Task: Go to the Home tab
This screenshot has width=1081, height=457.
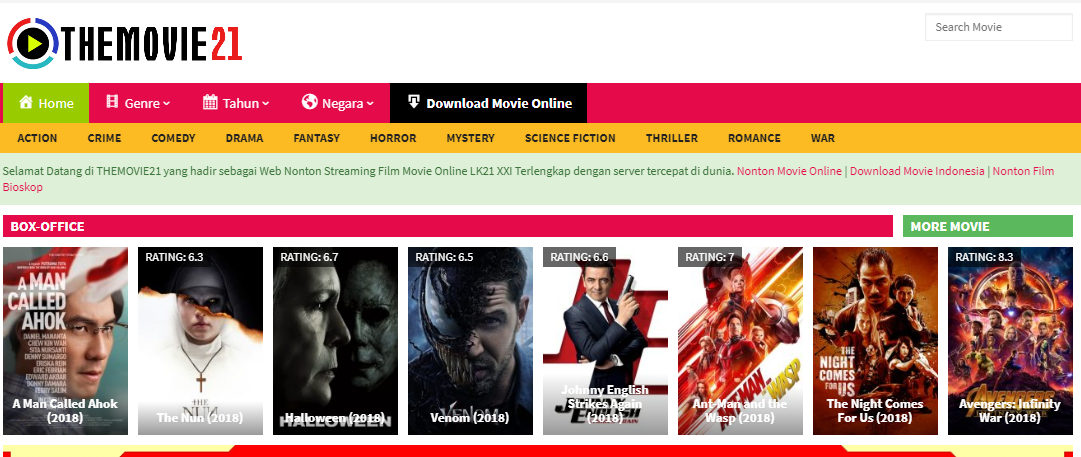Action: [x=46, y=103]
